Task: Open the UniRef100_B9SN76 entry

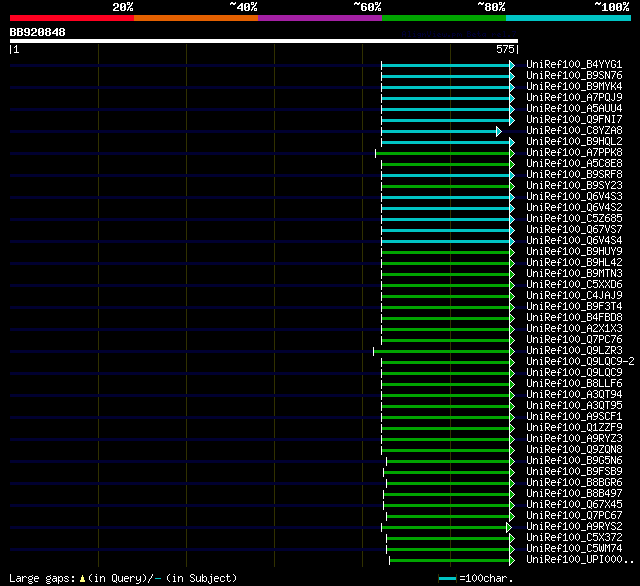Action: pyautogui.click(x=574, y=75)
